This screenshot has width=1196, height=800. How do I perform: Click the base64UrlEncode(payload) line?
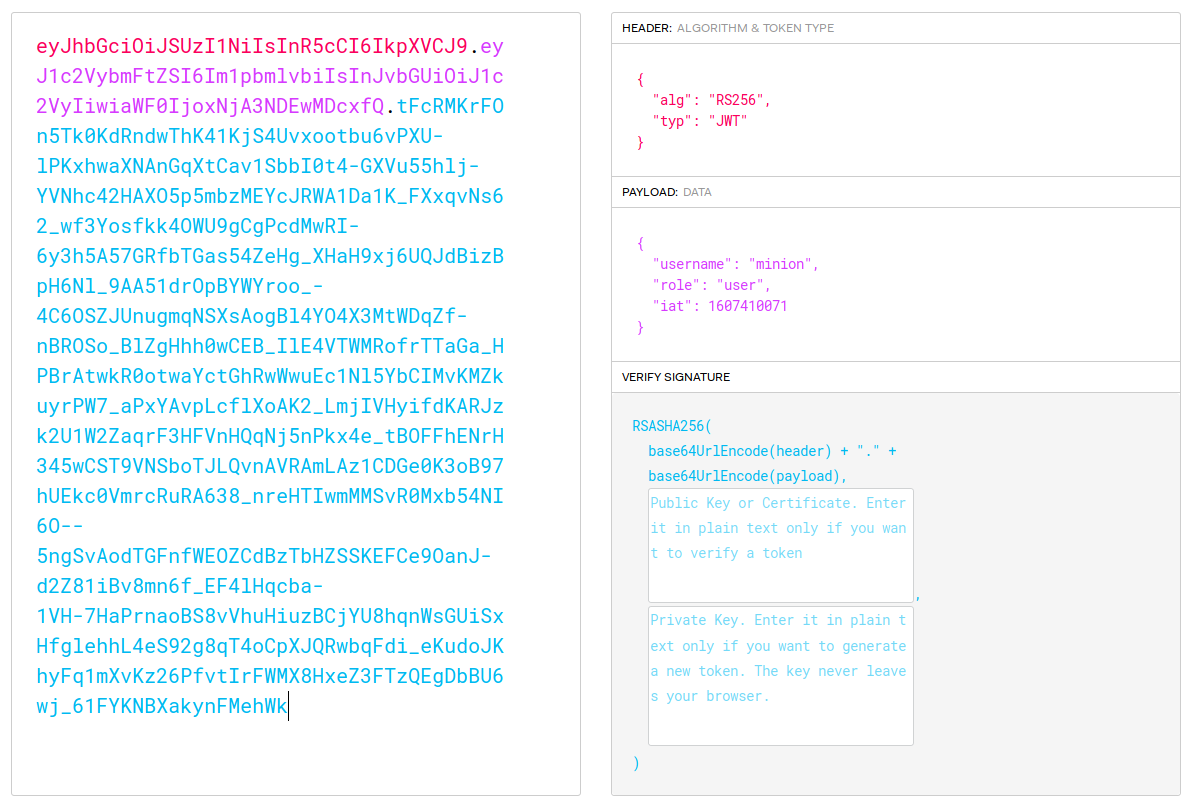point(747,476)
